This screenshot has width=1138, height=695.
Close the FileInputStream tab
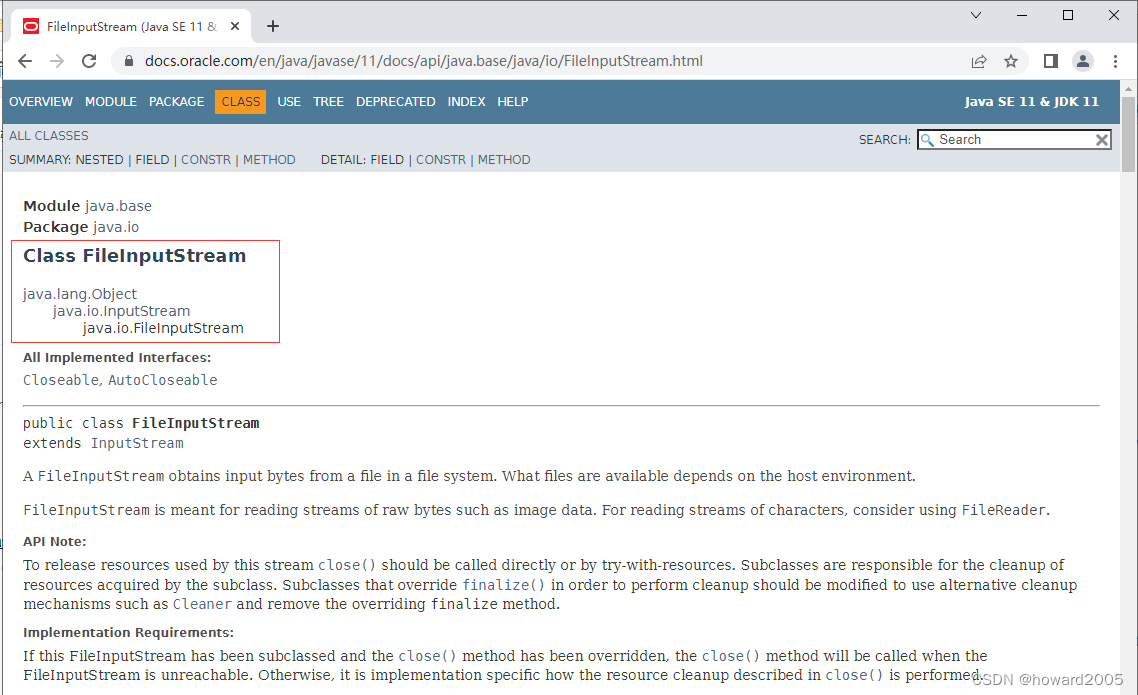point(235,26)
